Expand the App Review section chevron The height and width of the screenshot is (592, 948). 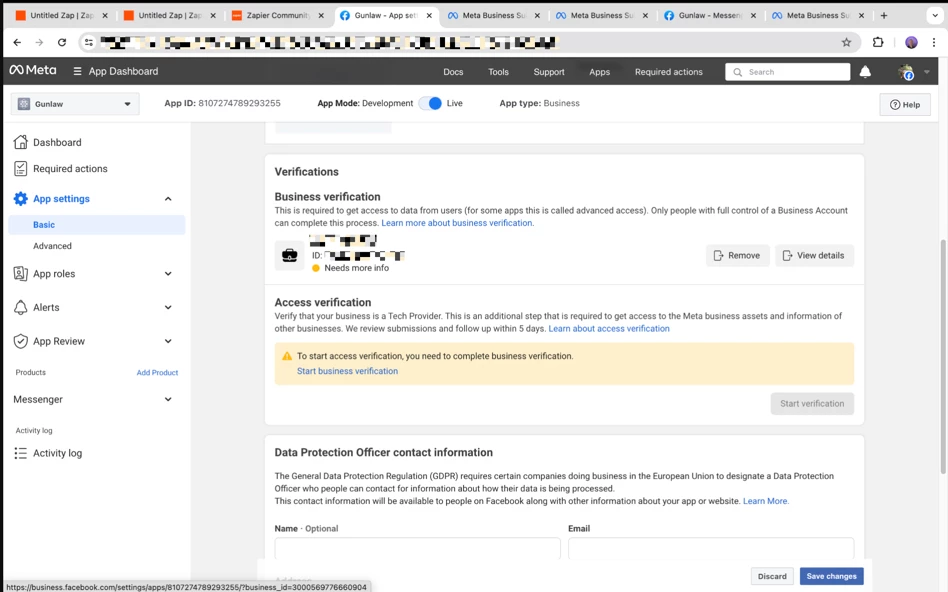tap(168, 341)
